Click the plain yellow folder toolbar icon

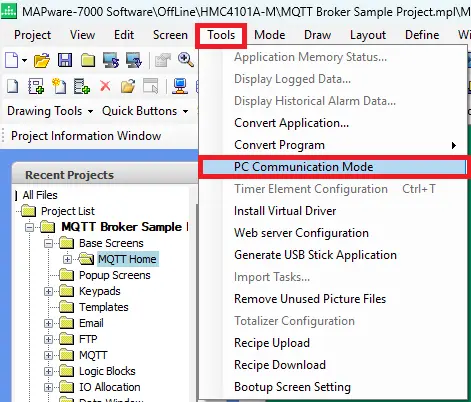point(88,61)
